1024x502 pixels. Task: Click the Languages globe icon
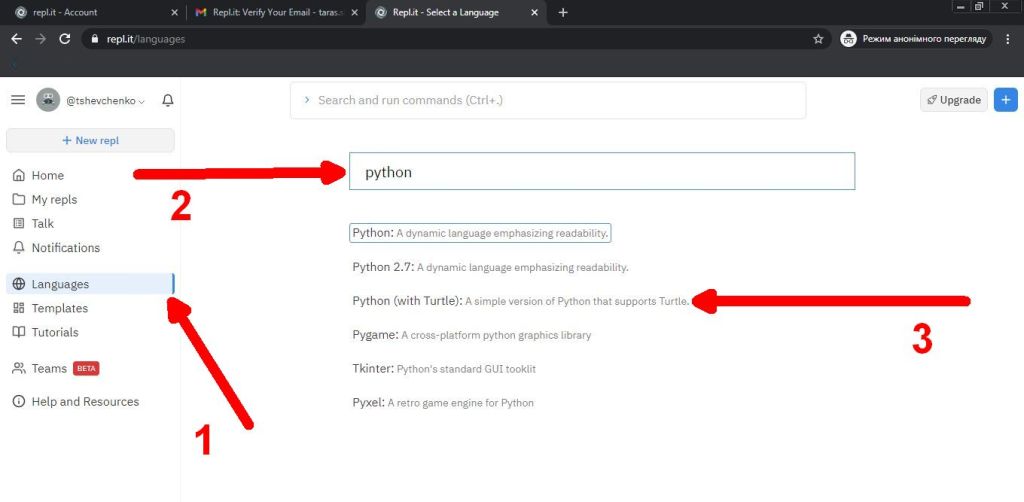[x=19, y=284]
